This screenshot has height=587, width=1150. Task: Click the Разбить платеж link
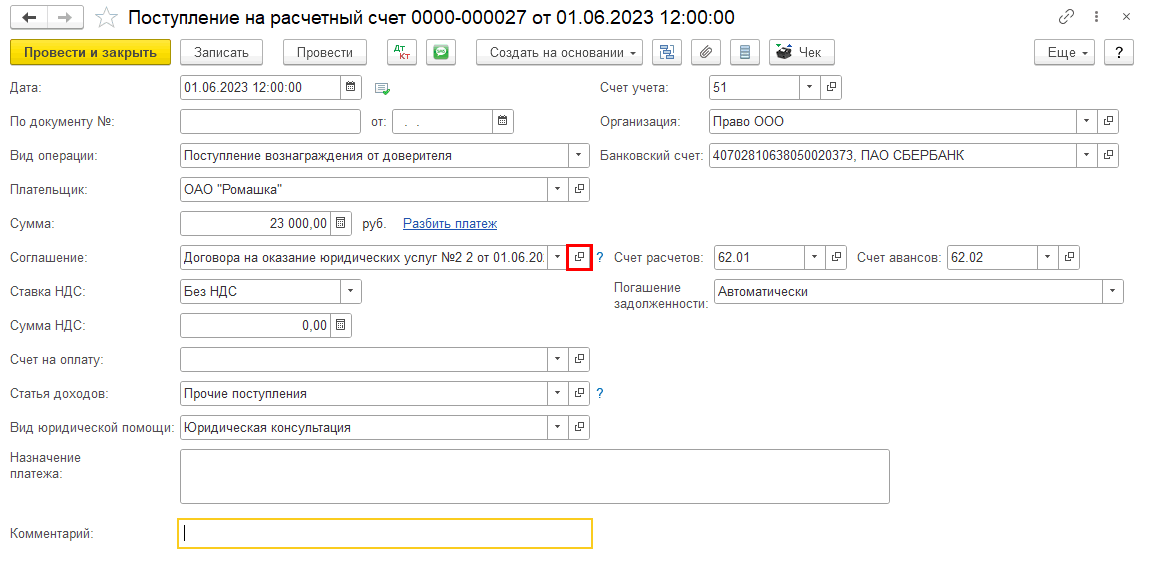click(x=450, y=223)
